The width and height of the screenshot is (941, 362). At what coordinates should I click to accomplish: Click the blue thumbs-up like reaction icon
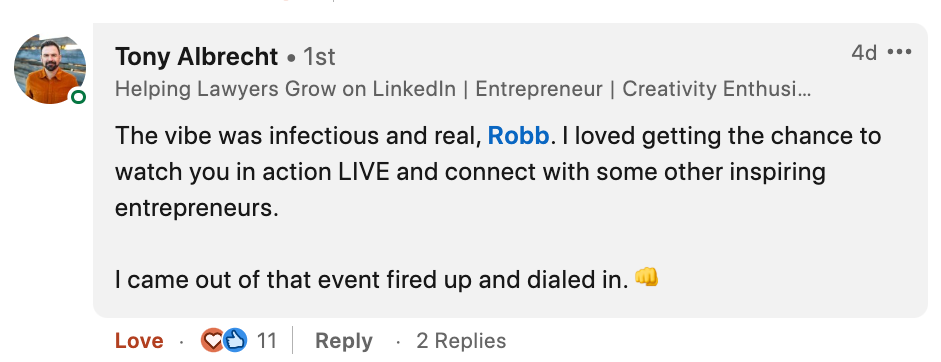tap(236, 340)
